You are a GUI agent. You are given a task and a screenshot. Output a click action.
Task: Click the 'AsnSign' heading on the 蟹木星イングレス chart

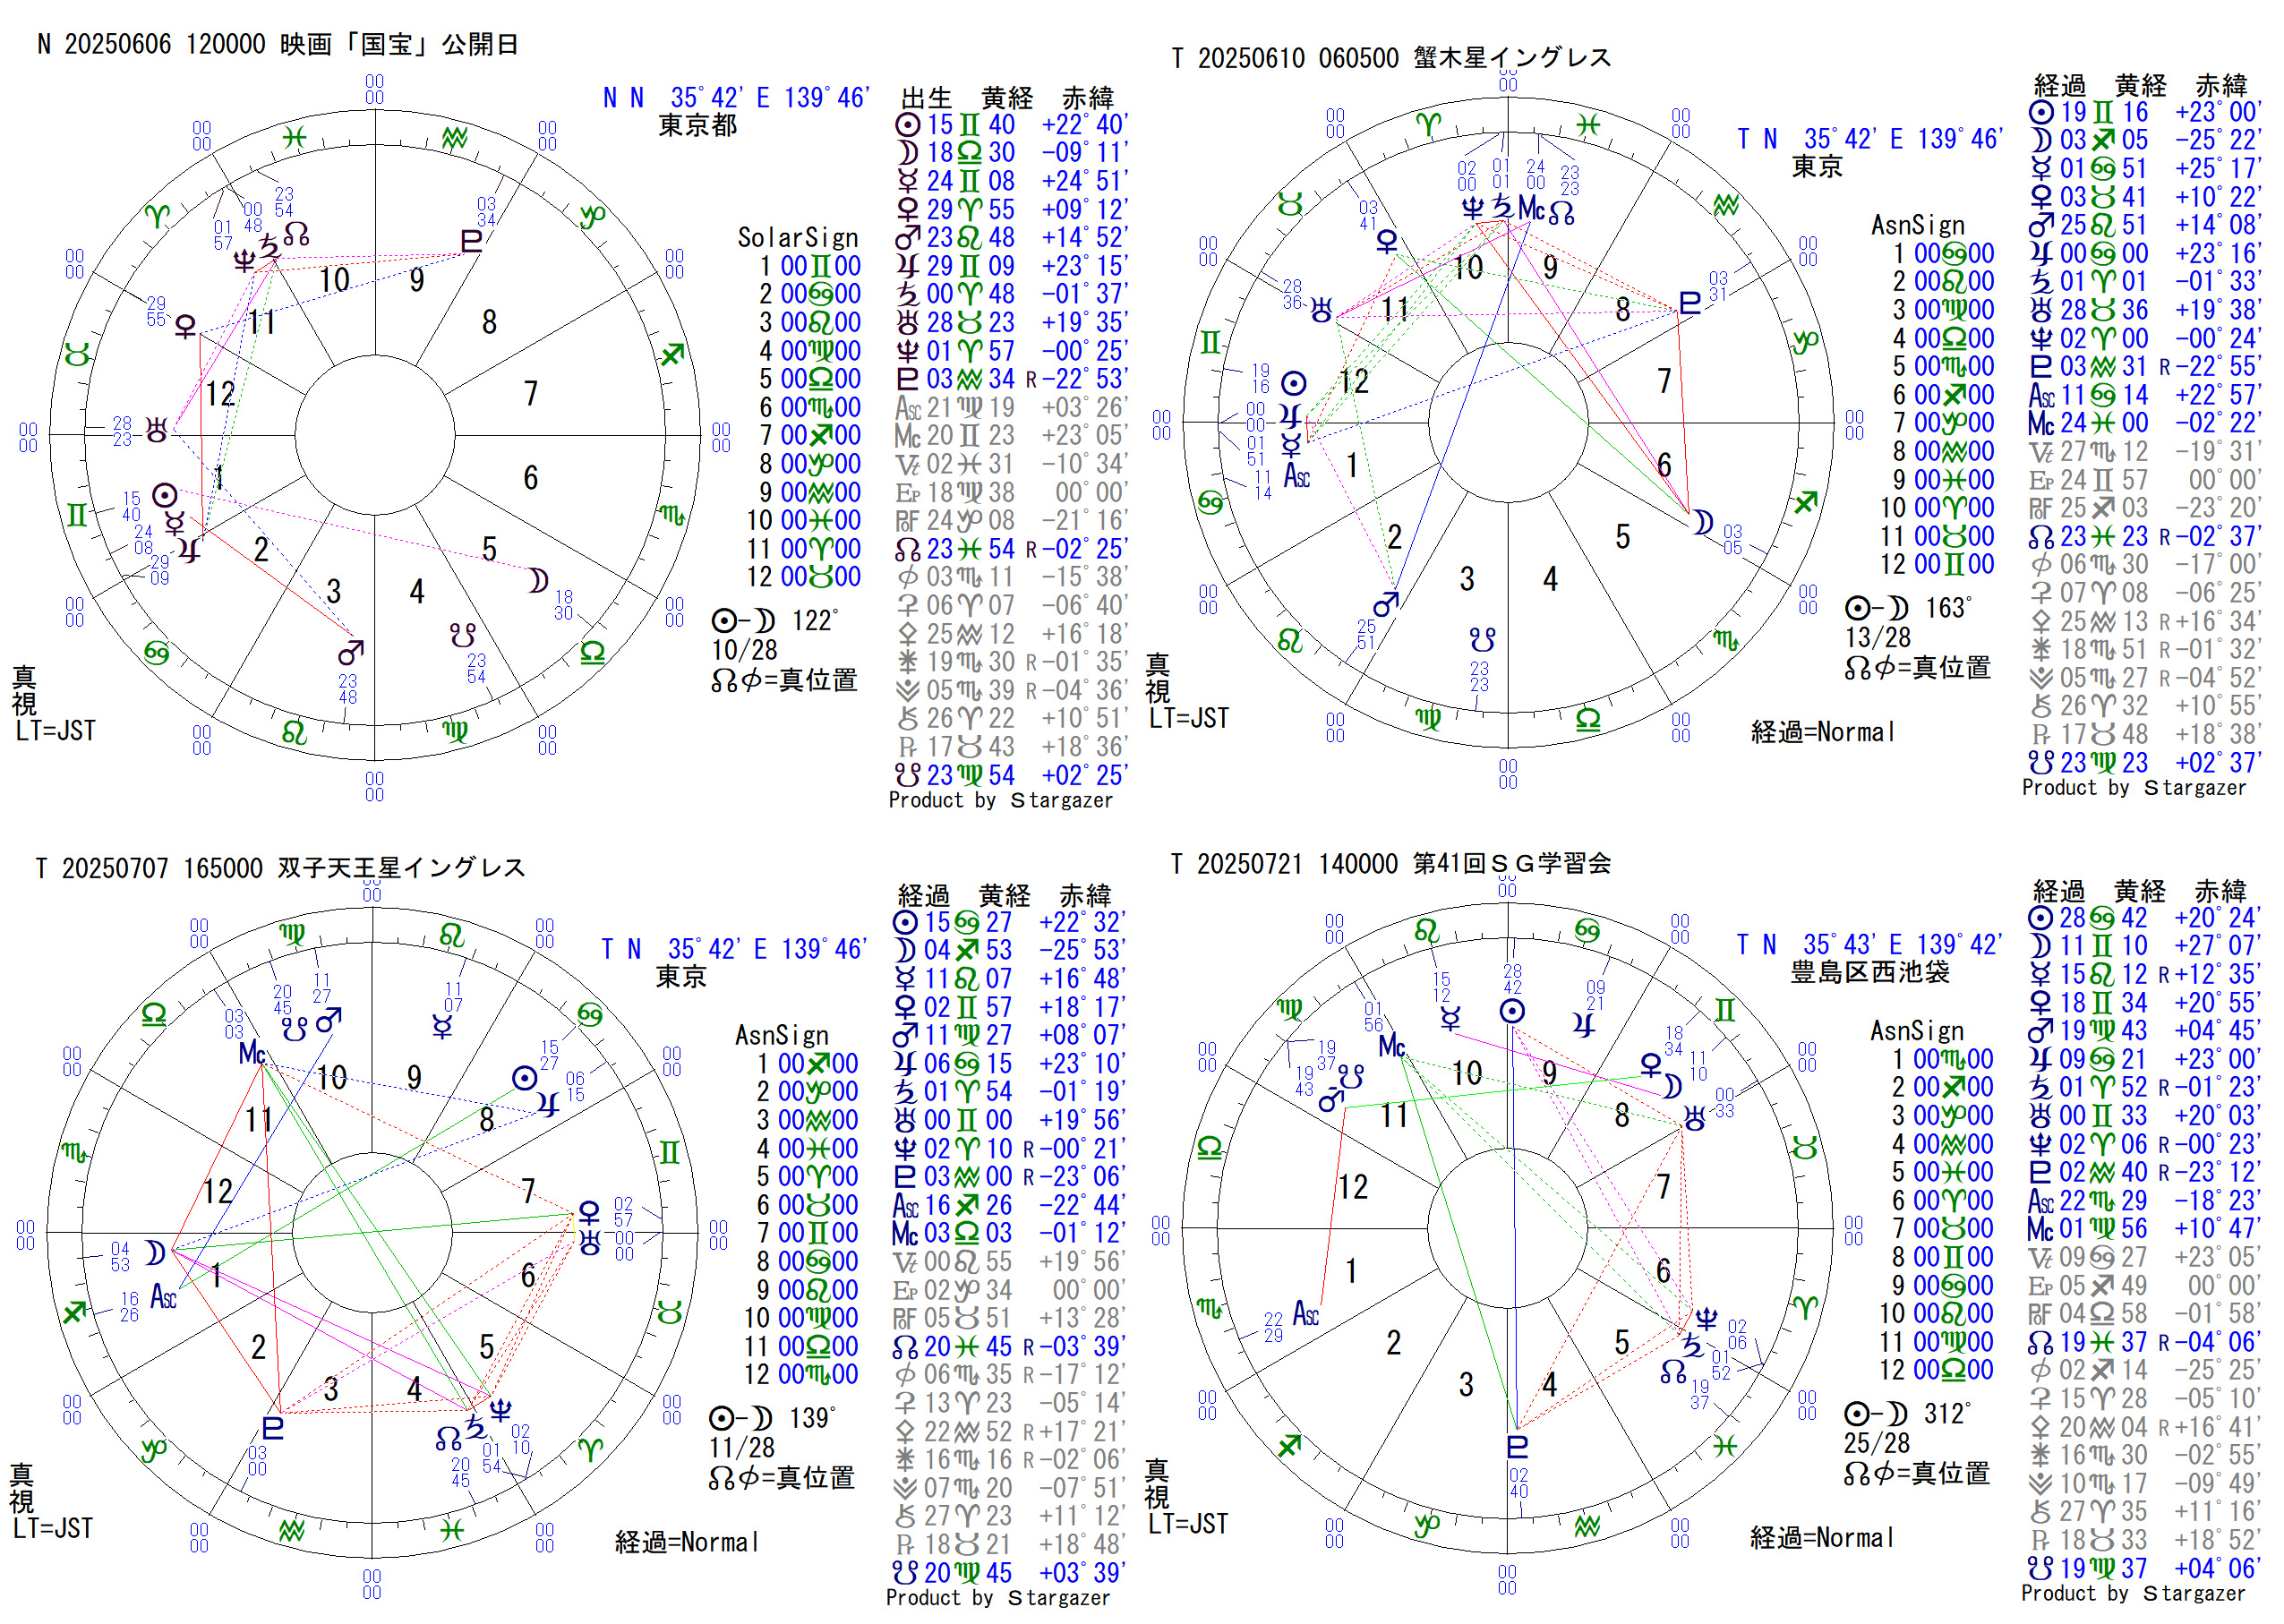tap(1917, 225)
